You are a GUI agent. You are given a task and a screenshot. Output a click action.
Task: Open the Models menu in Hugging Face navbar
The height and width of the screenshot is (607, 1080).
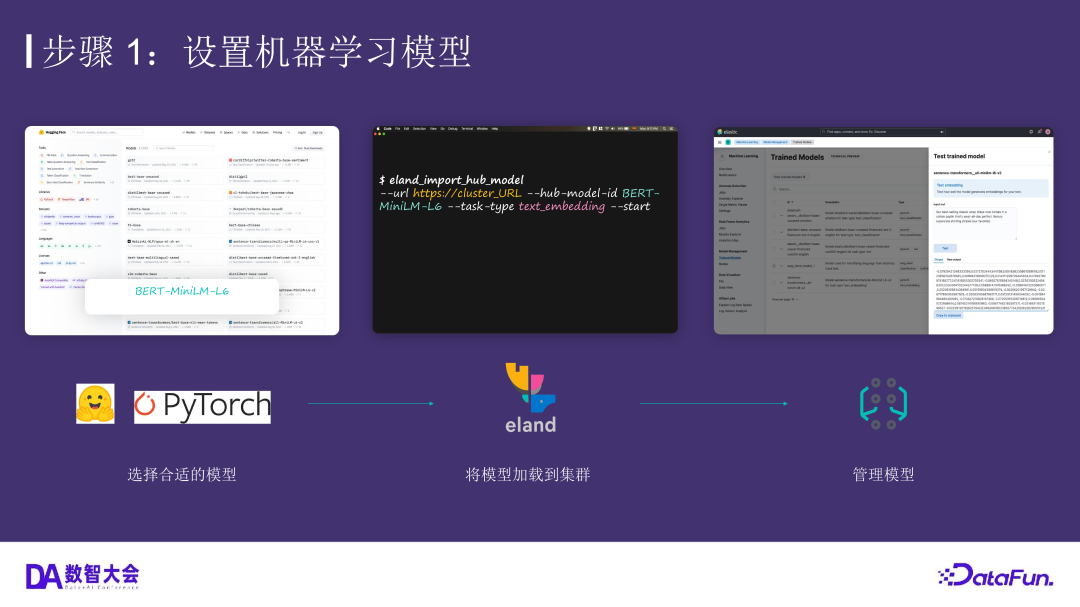[x=189, y=131]
